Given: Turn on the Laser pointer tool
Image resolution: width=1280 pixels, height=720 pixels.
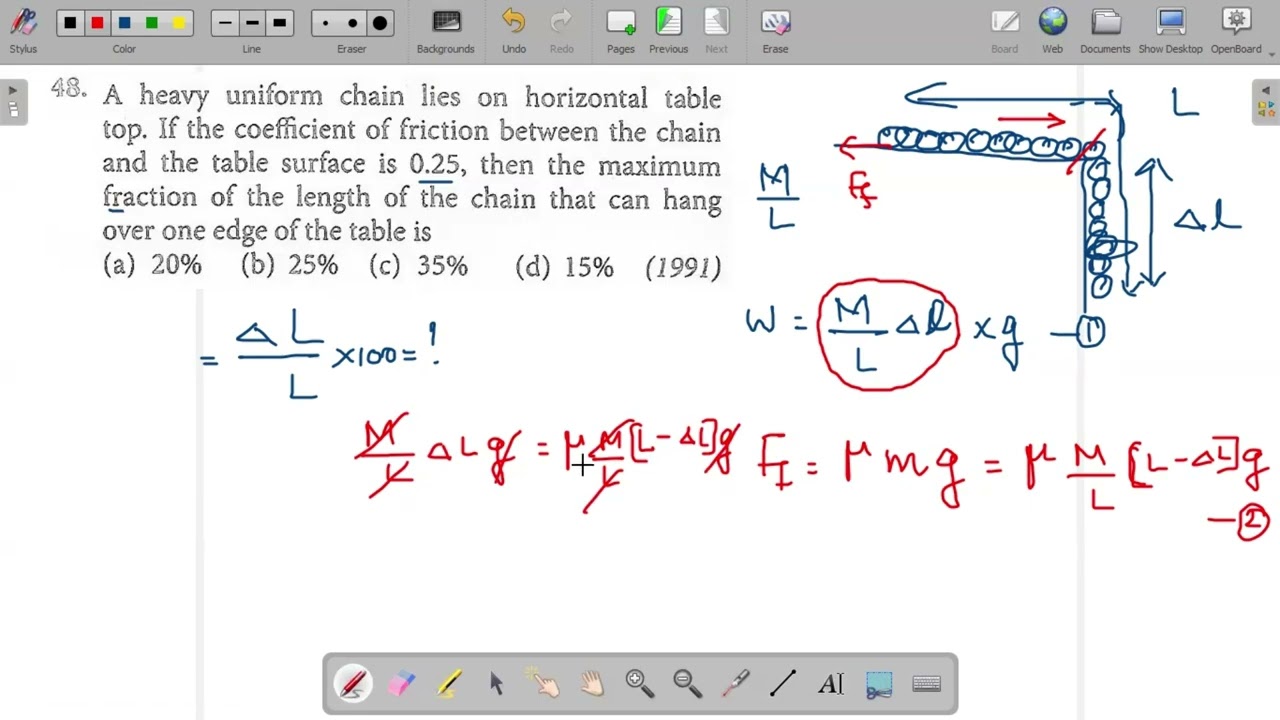Looking at the screenshot, I should [735, 684].
